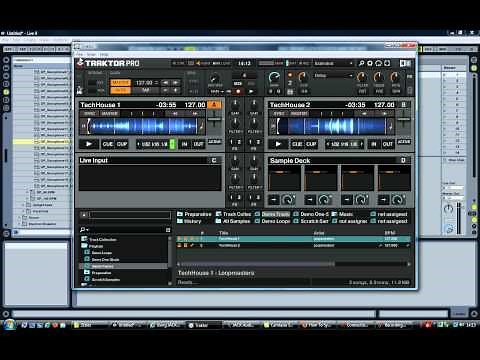Select the TechHouse 2 track row
The width and height of the screenshot is (480, 360).
coord(293,245)
